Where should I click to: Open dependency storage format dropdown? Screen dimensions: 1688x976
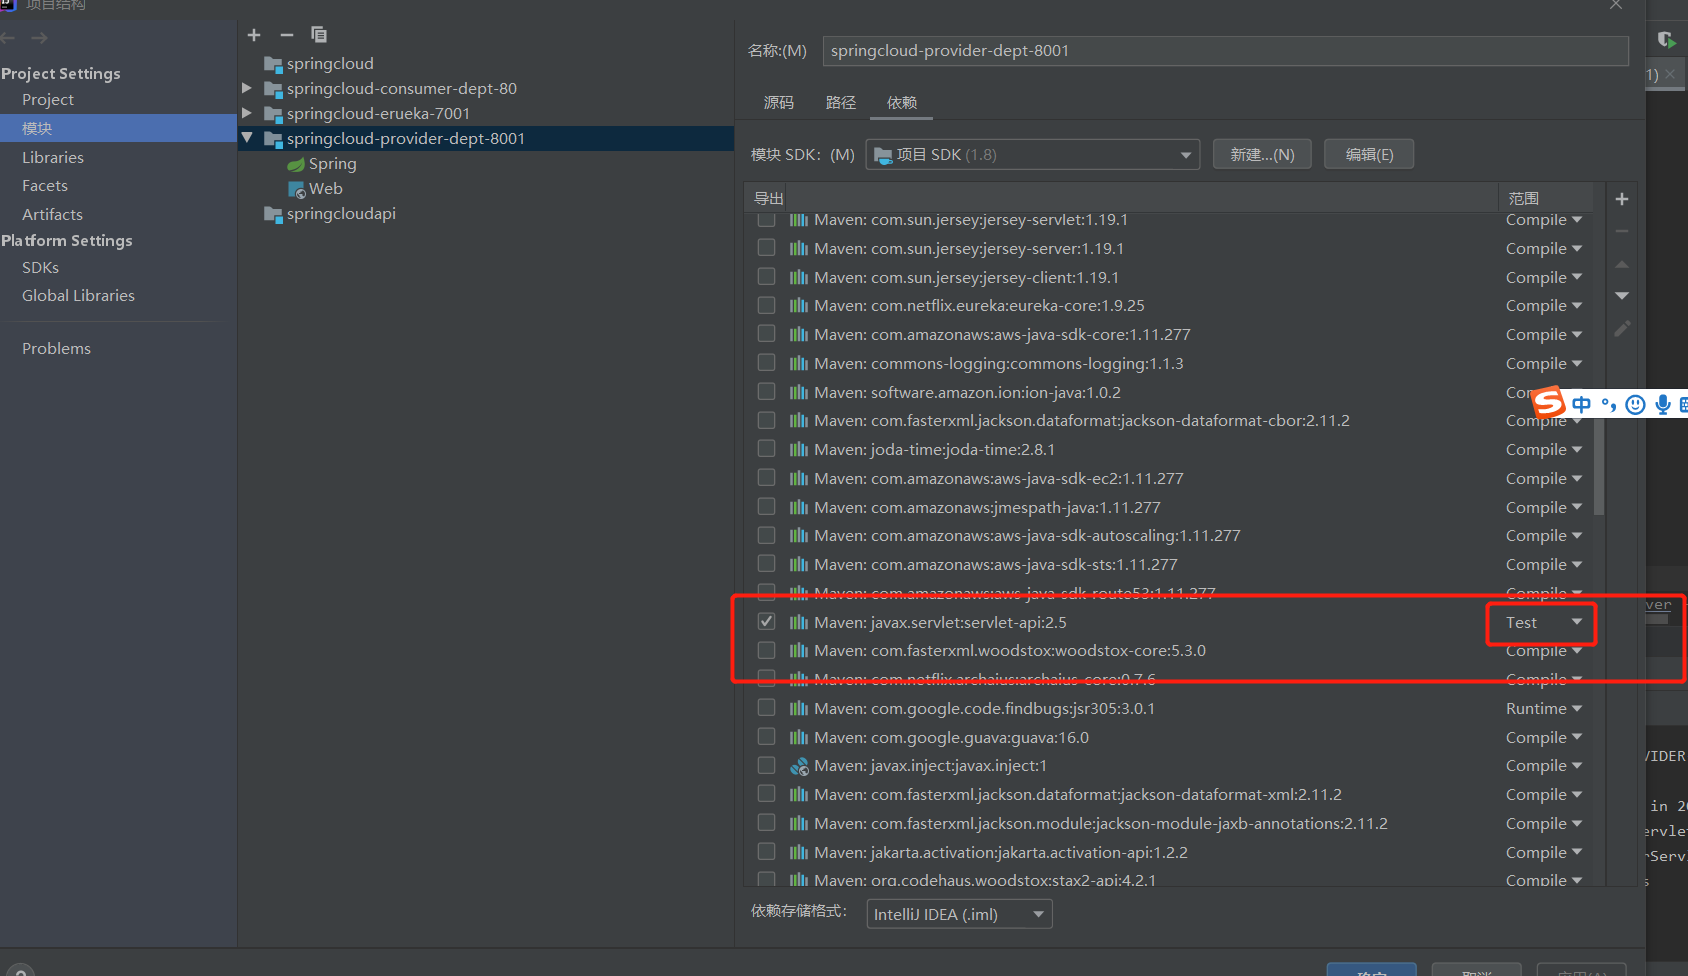tap(959, 914)
